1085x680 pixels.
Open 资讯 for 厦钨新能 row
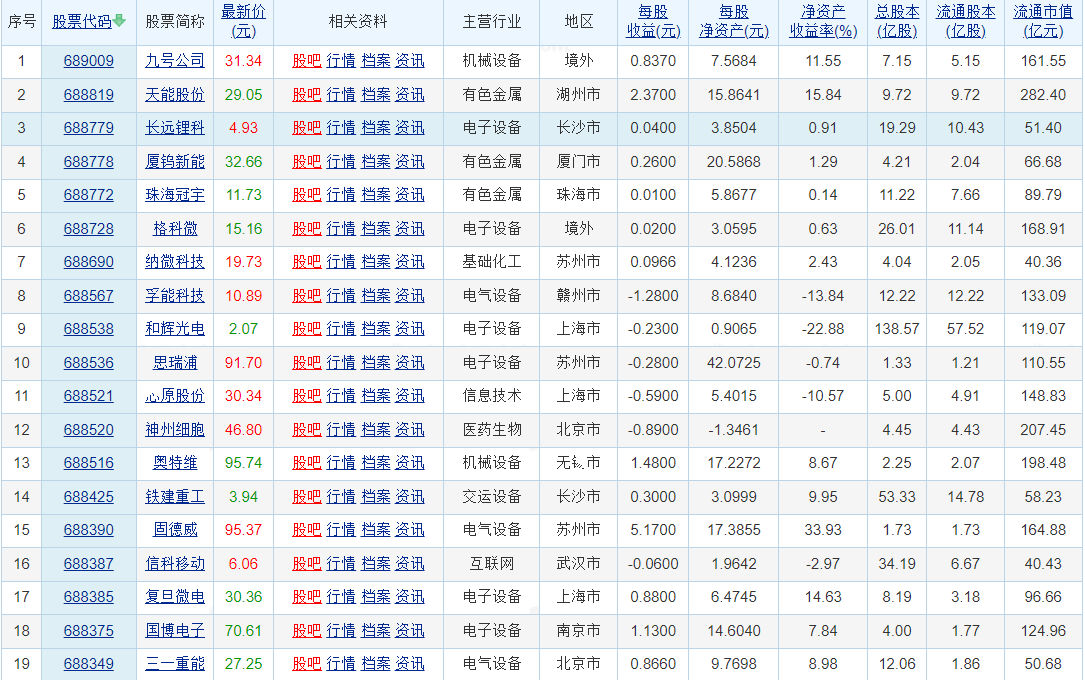[x=410, y=162]
